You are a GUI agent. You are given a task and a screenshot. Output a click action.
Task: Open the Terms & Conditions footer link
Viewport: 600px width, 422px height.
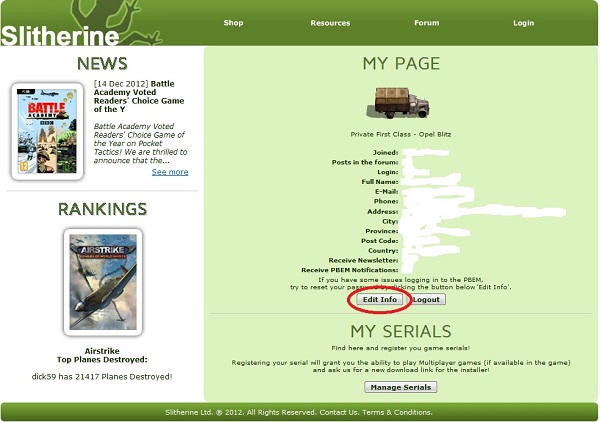click(397, 412)
